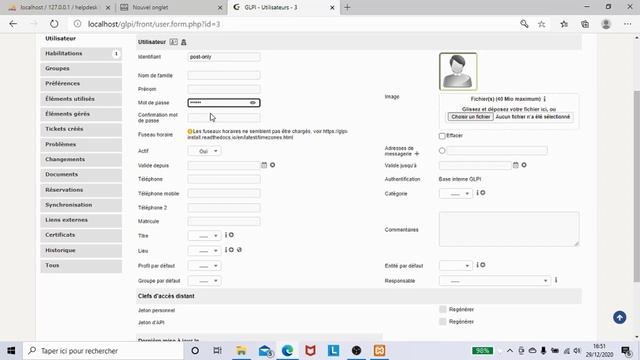Image resolution: width=640 pixels, height=360 pixels.
Task: Tick Régénérer for Jeton d'API
Action: (442, 322)
